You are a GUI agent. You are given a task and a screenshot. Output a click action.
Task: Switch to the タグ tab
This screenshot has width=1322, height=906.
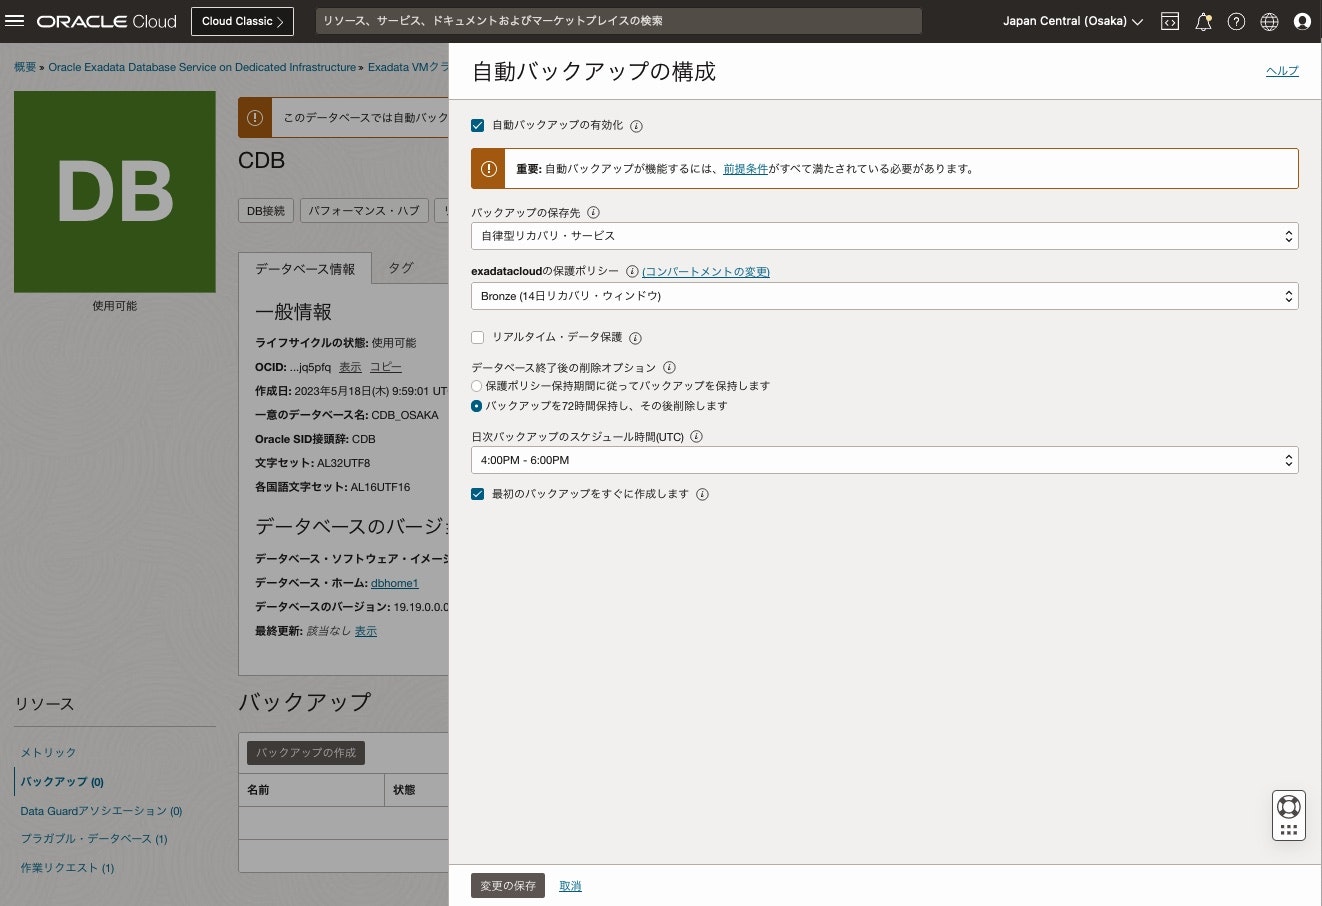click(400, 267)
